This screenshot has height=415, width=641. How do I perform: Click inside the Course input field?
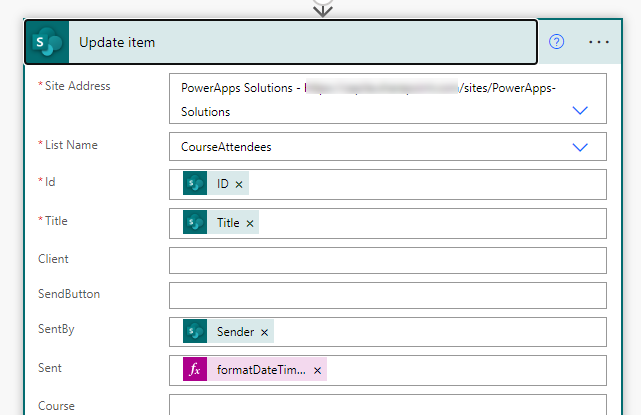(388, 405)
